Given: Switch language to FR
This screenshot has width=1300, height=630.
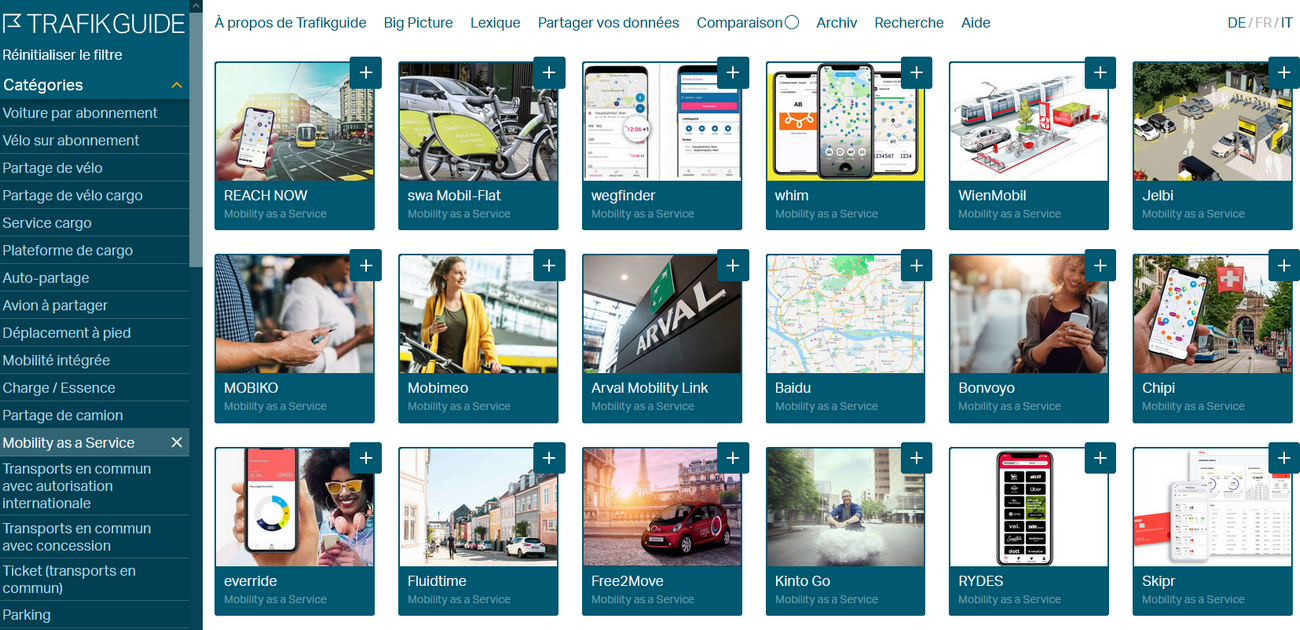Looking at the screenshot, I should coord(1264,22).
